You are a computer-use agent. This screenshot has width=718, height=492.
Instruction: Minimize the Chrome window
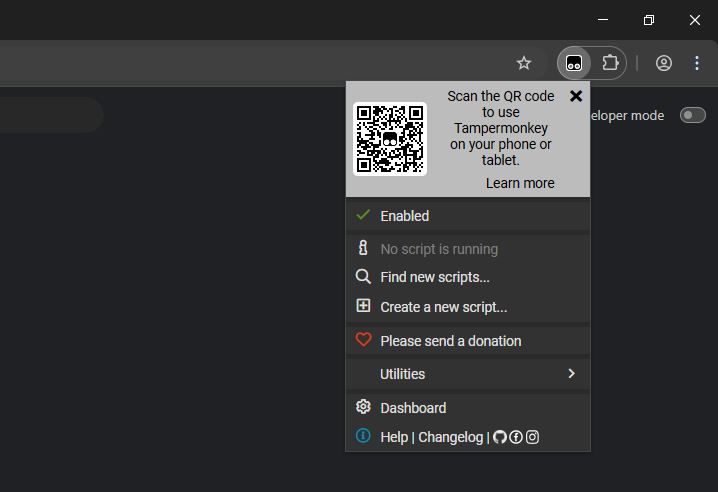coord(603,20)
